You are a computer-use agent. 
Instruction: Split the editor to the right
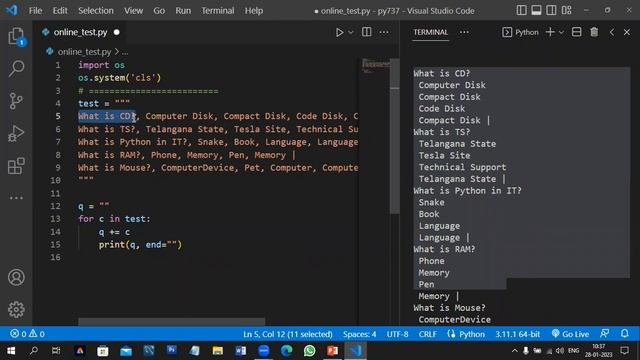pos(367,32)
